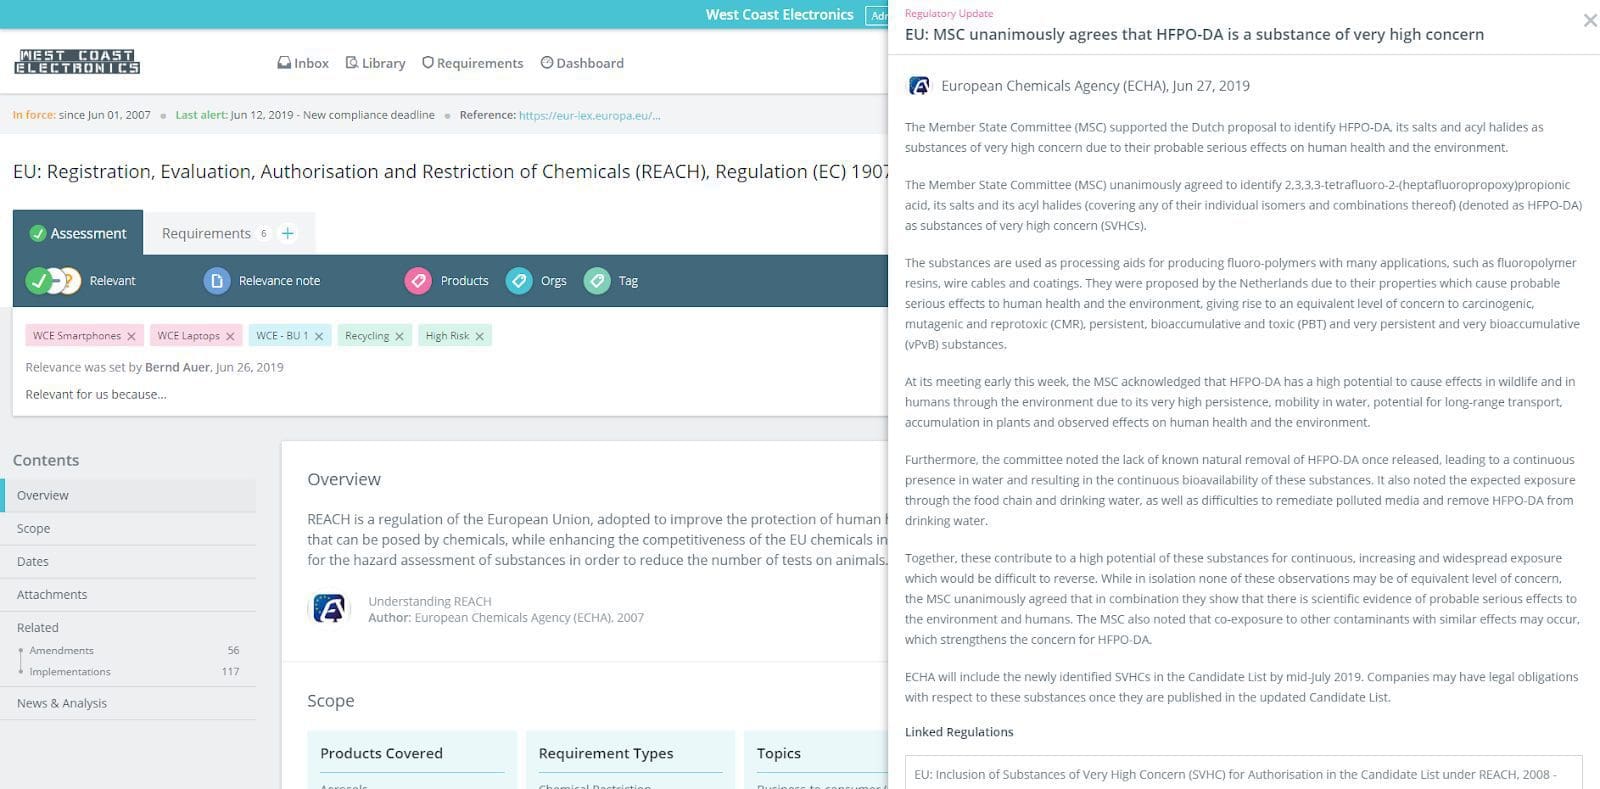Open the Dashboard from top navigation
This screenshot has width=1600, height=789.
coord(582,63)
